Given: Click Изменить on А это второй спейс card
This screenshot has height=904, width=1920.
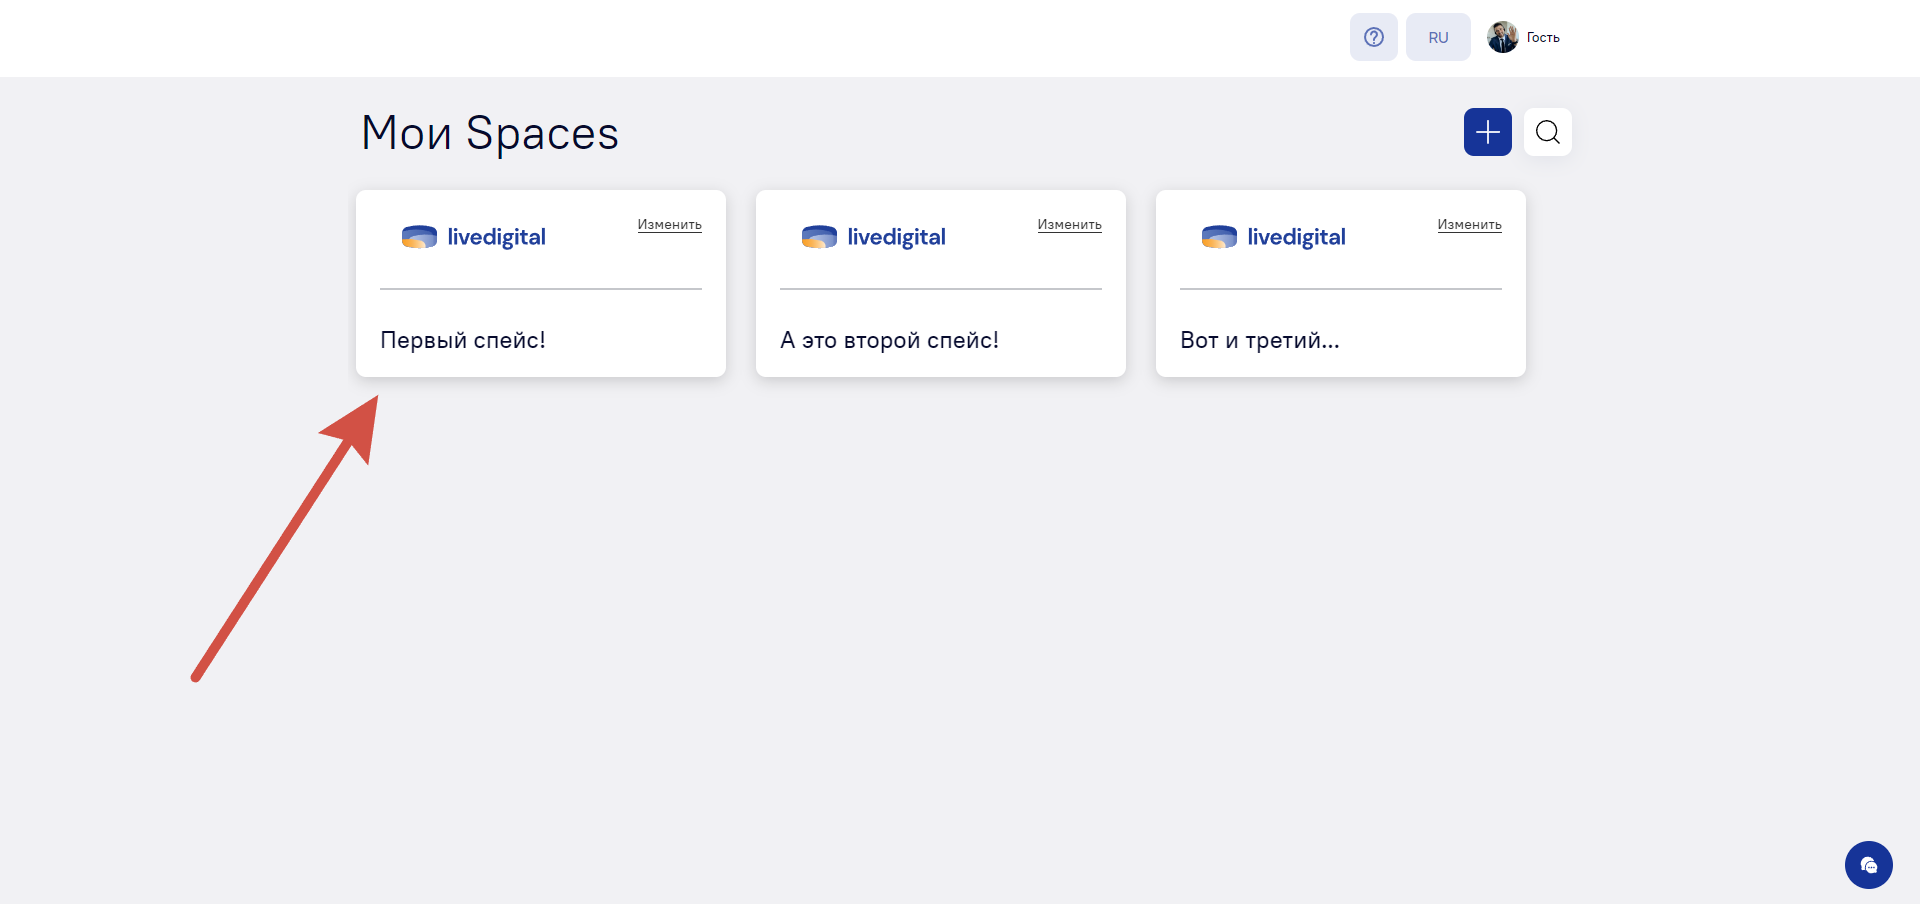Looking at the screenshot, I should pos(1070,225).
